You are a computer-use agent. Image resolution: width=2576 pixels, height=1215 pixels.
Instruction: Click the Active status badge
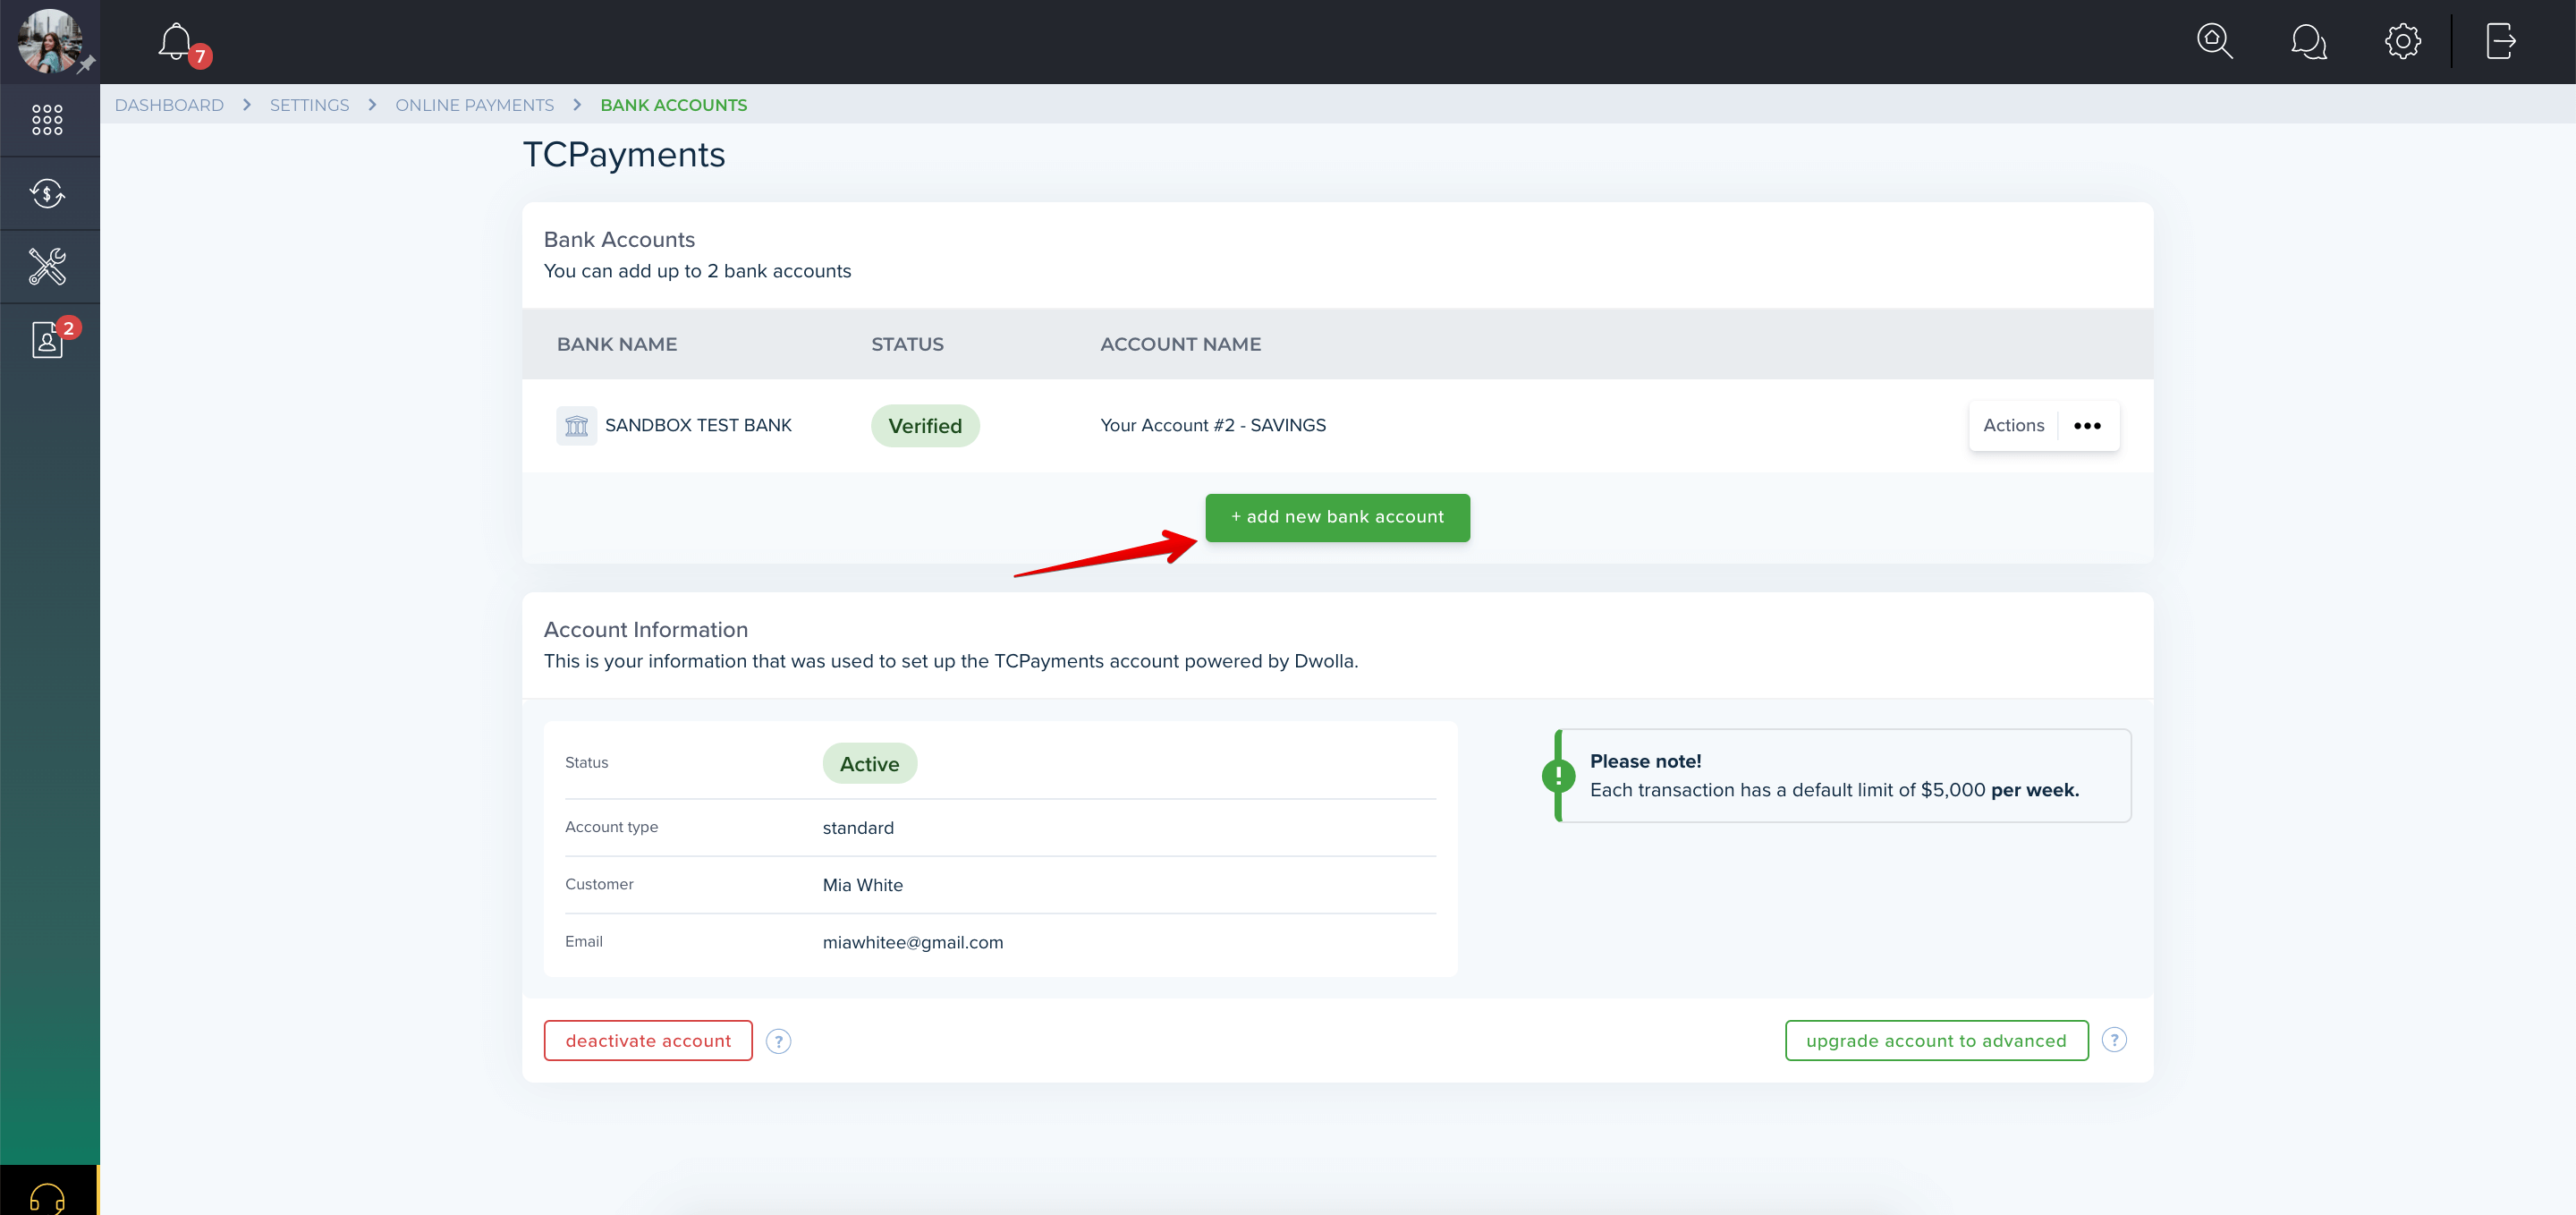coord(869,764)
